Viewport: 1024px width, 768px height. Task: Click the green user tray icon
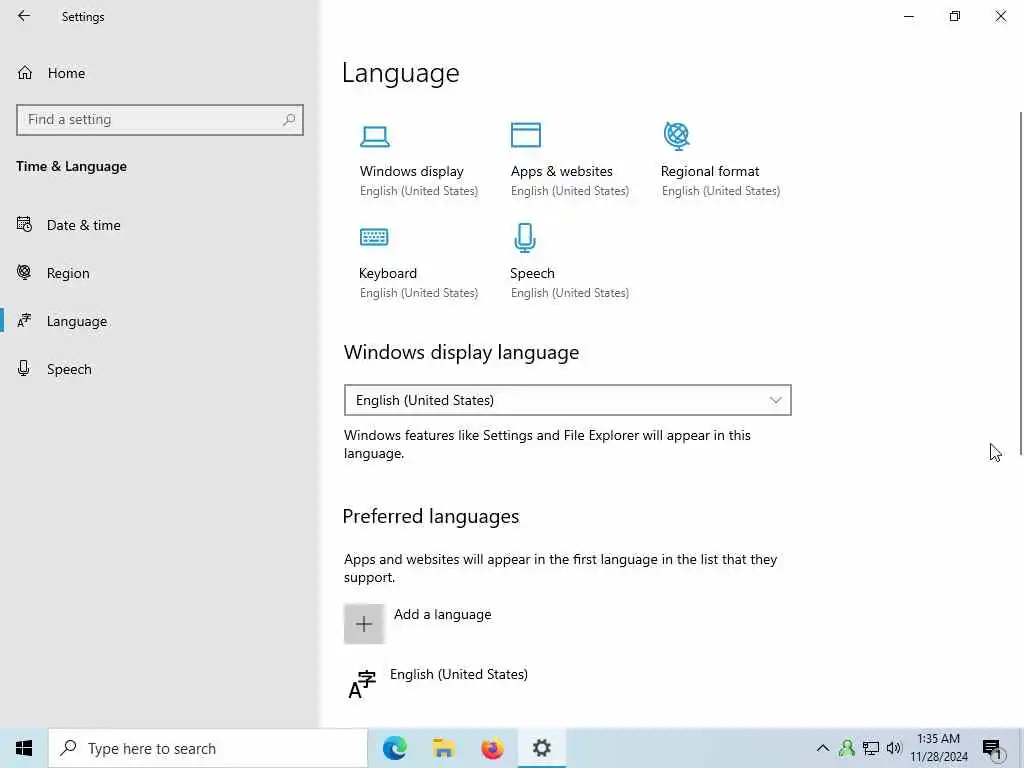pos(847,748)
